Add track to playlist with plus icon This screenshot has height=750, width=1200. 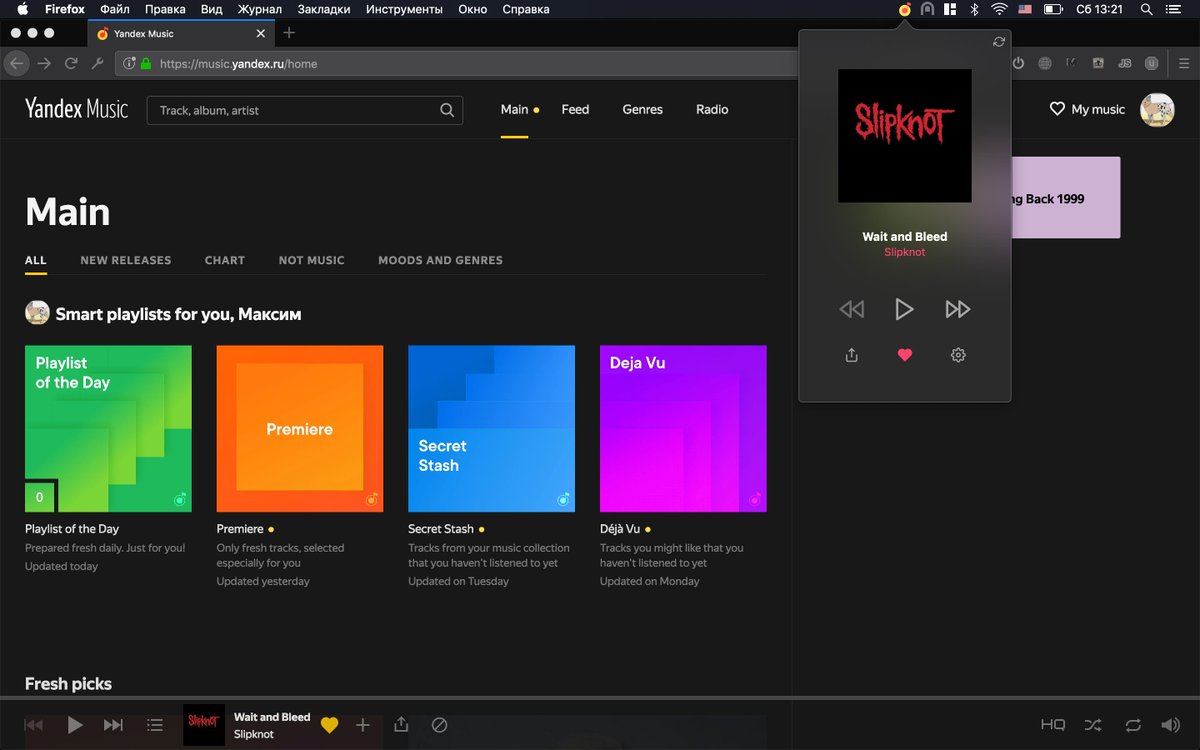tap(363, 725)
